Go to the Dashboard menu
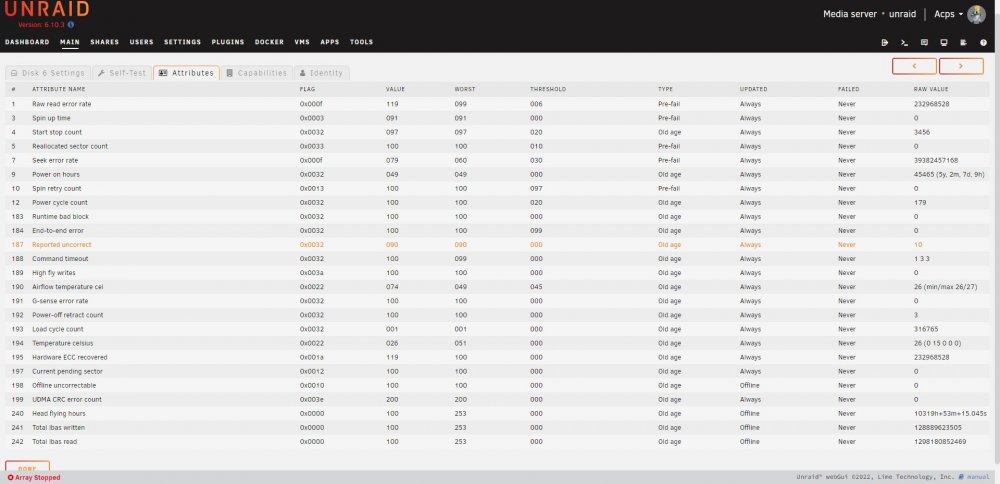This screenshot has width=1000, height=484. pyautogui.click(x=27, y=42)
